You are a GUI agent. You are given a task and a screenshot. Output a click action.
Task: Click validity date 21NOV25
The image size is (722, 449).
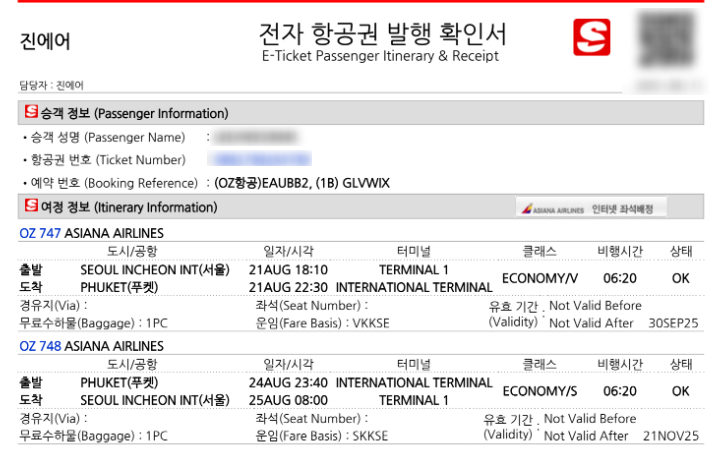click(x=671, y=436)
